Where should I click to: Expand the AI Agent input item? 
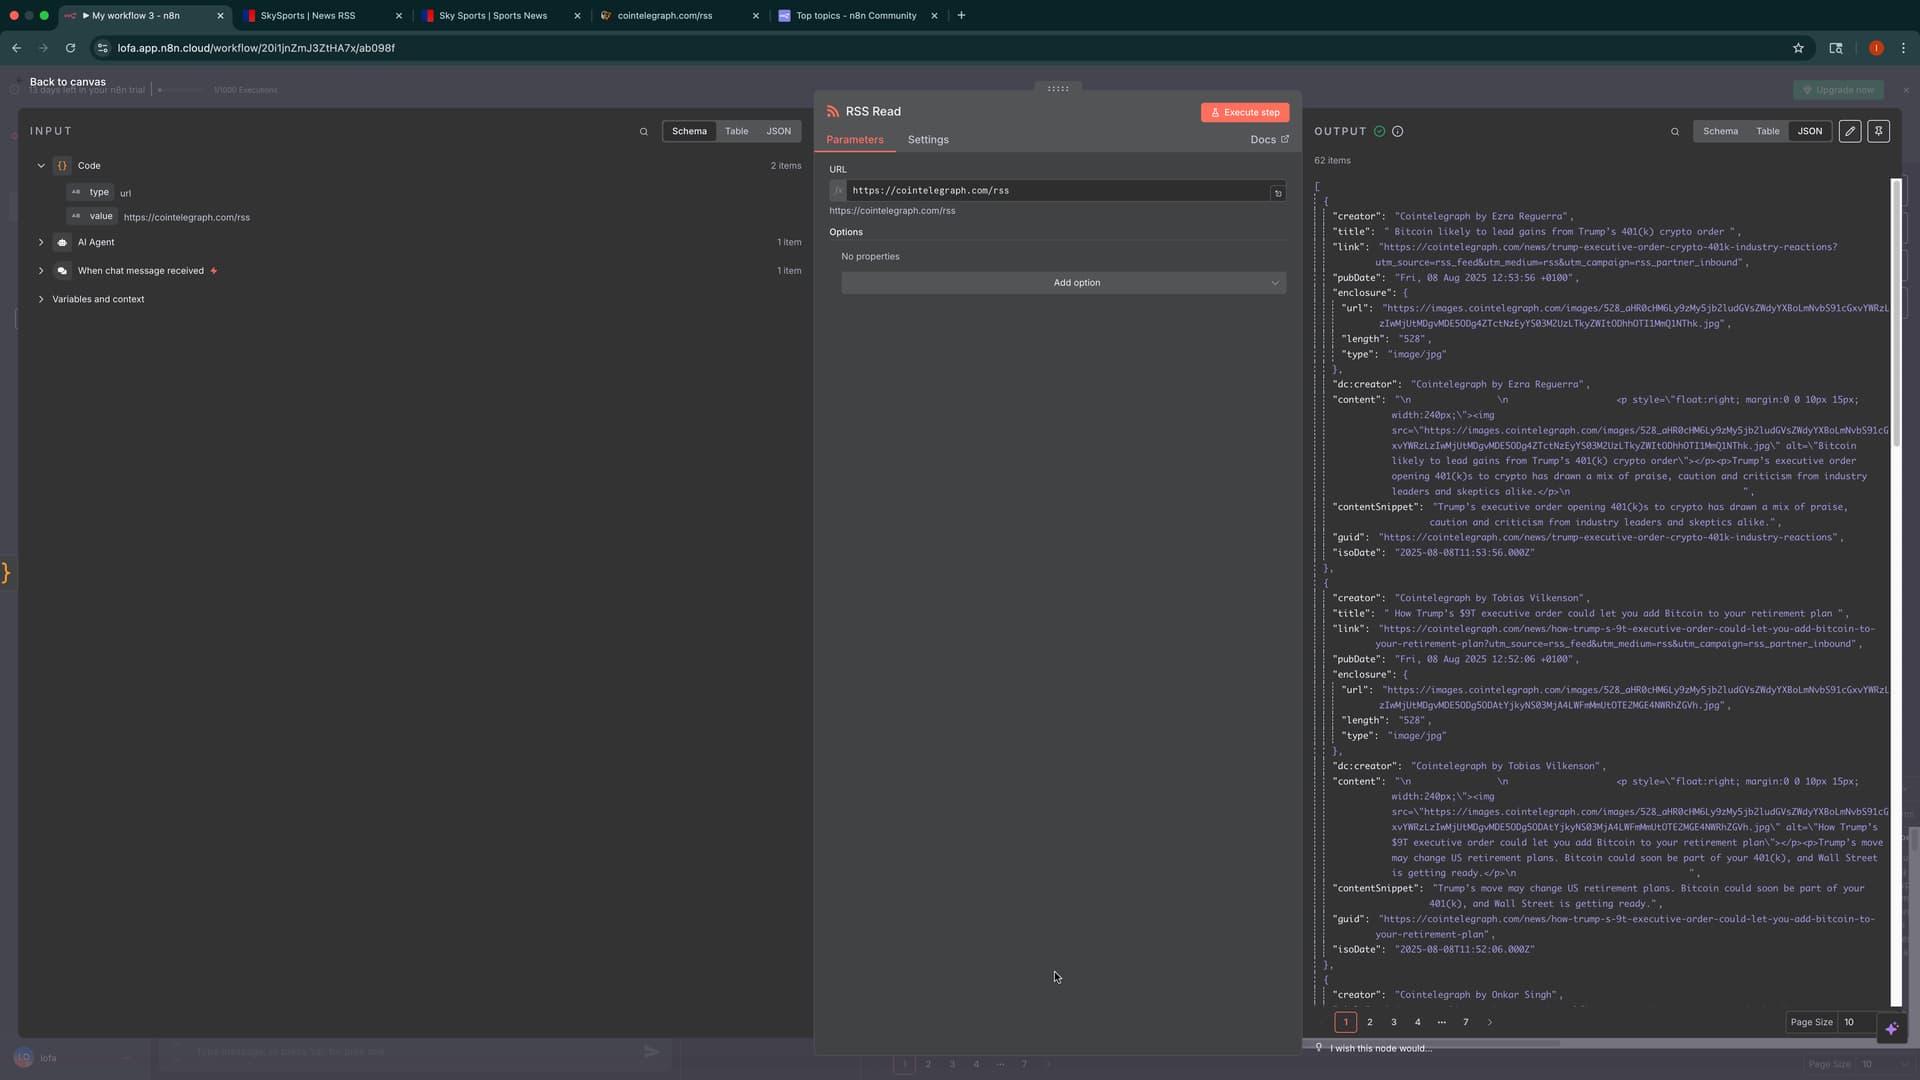point(41,241)
